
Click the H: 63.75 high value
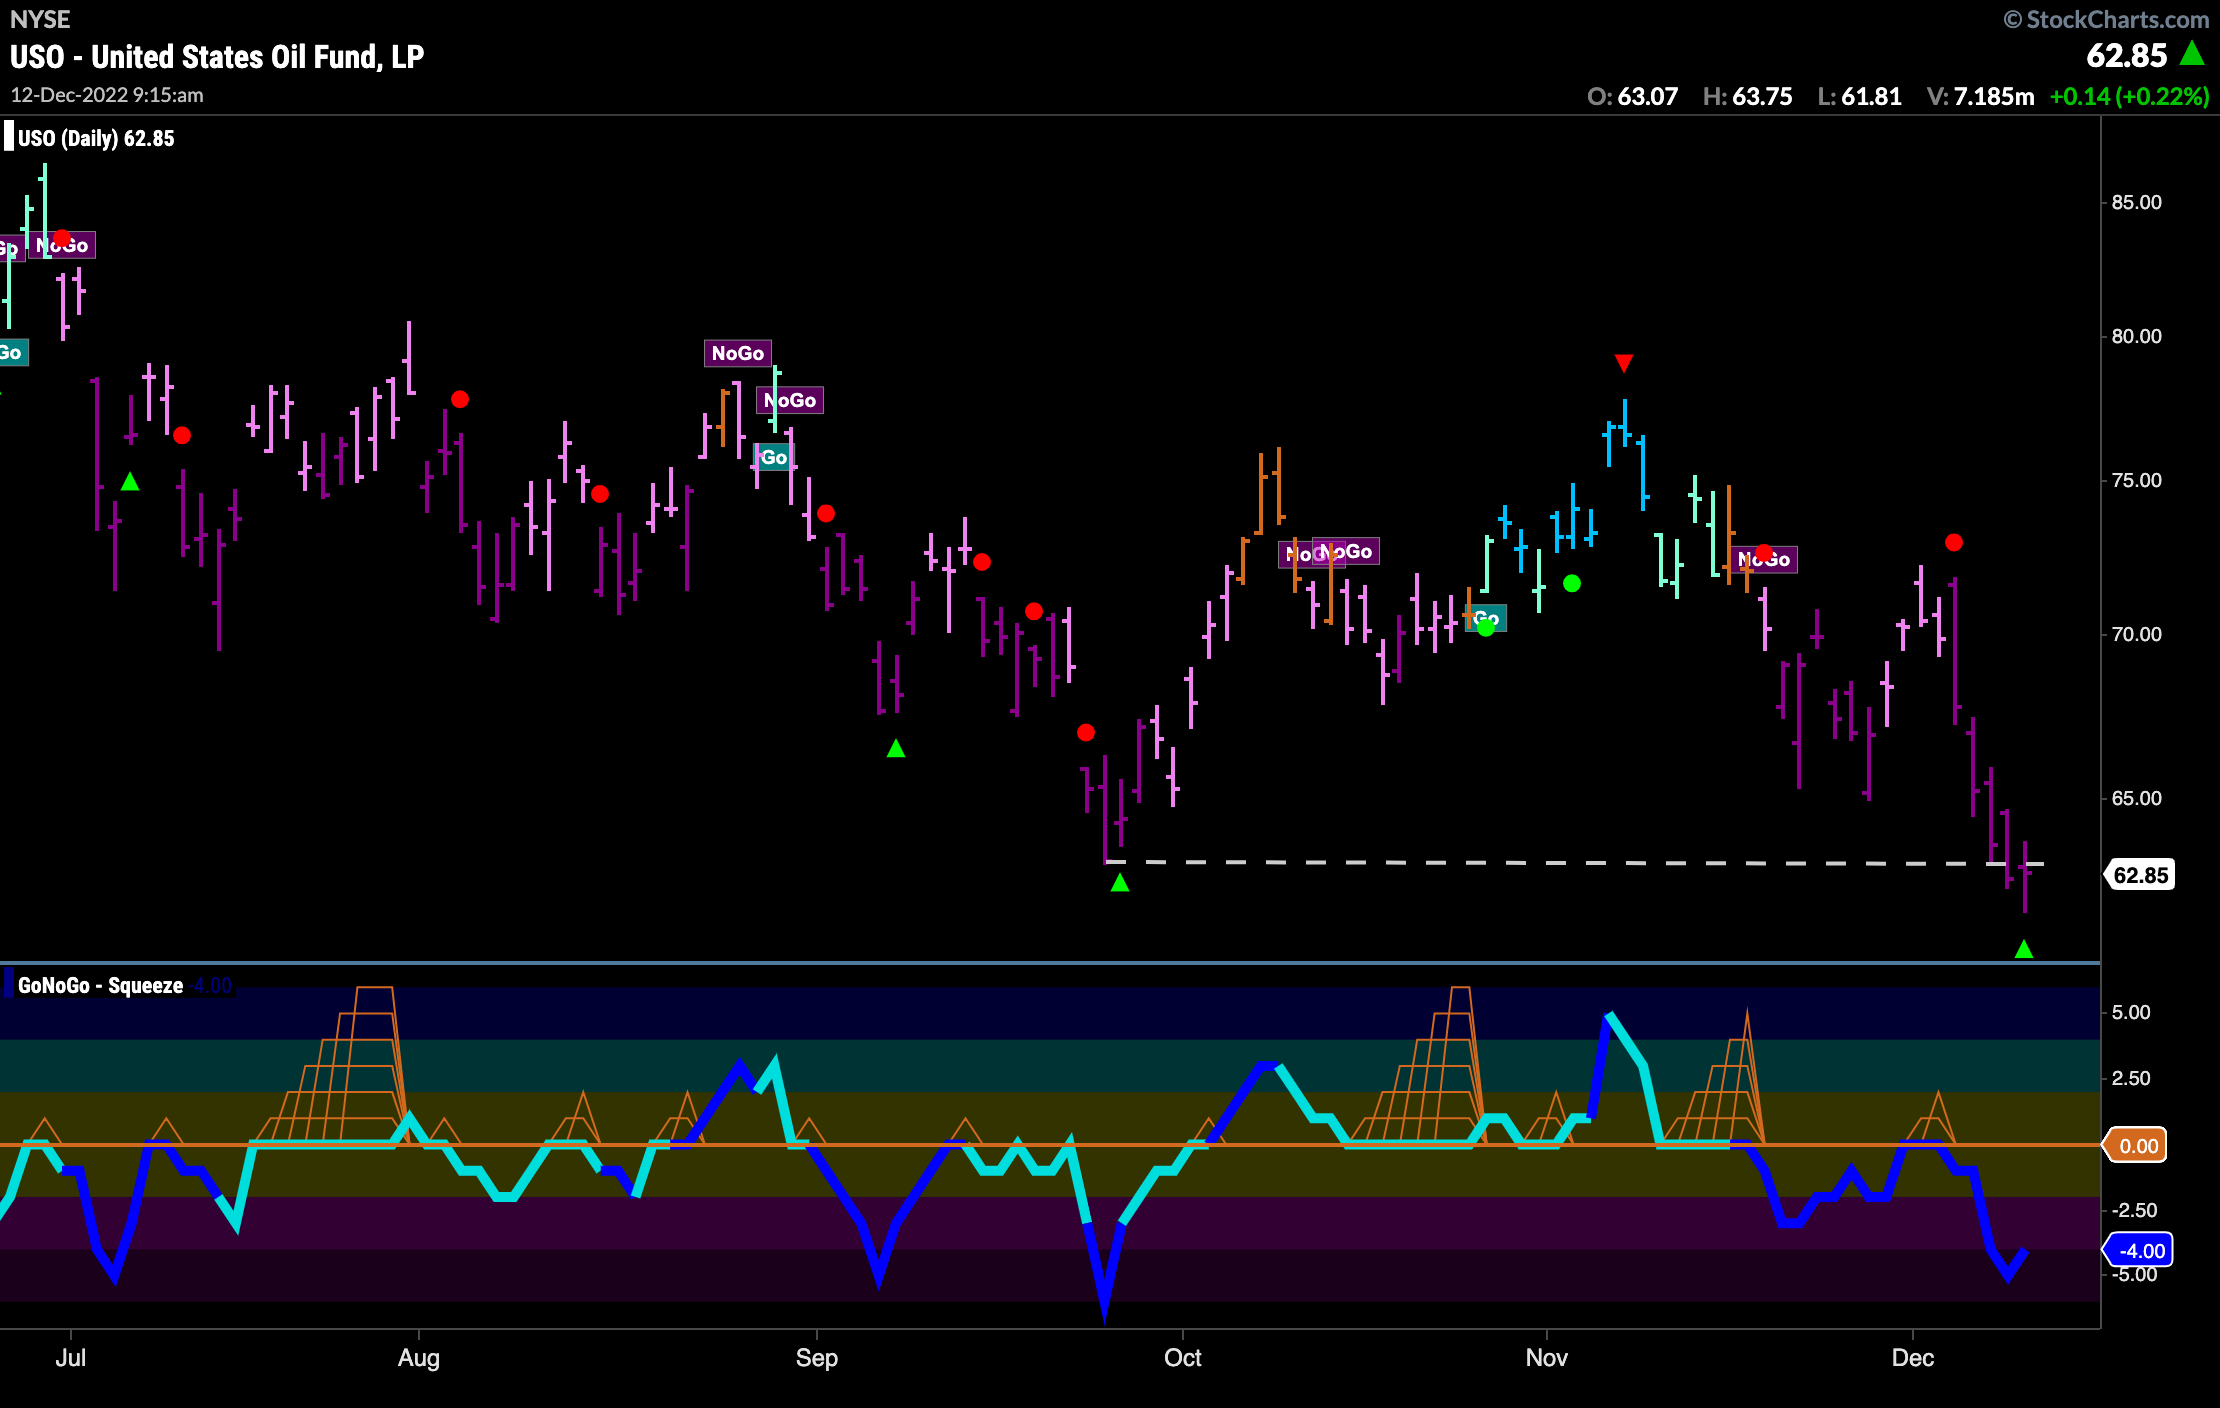tap(1747, 97)
